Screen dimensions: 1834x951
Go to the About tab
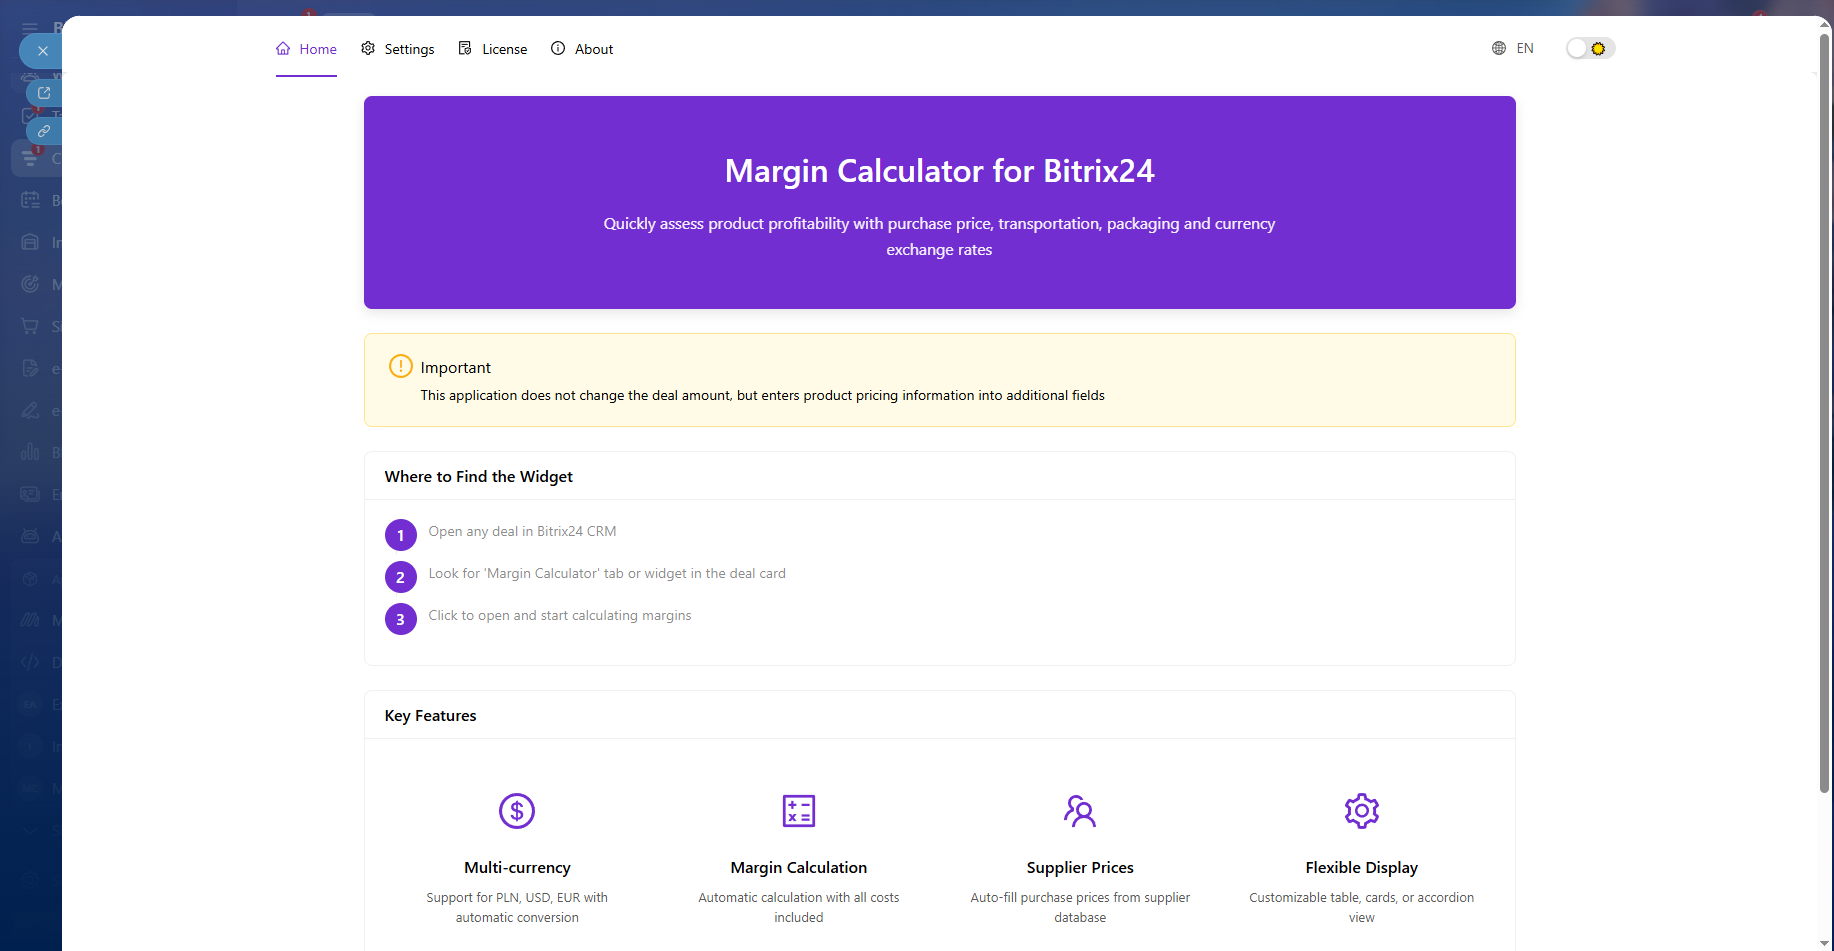(582, 49)
